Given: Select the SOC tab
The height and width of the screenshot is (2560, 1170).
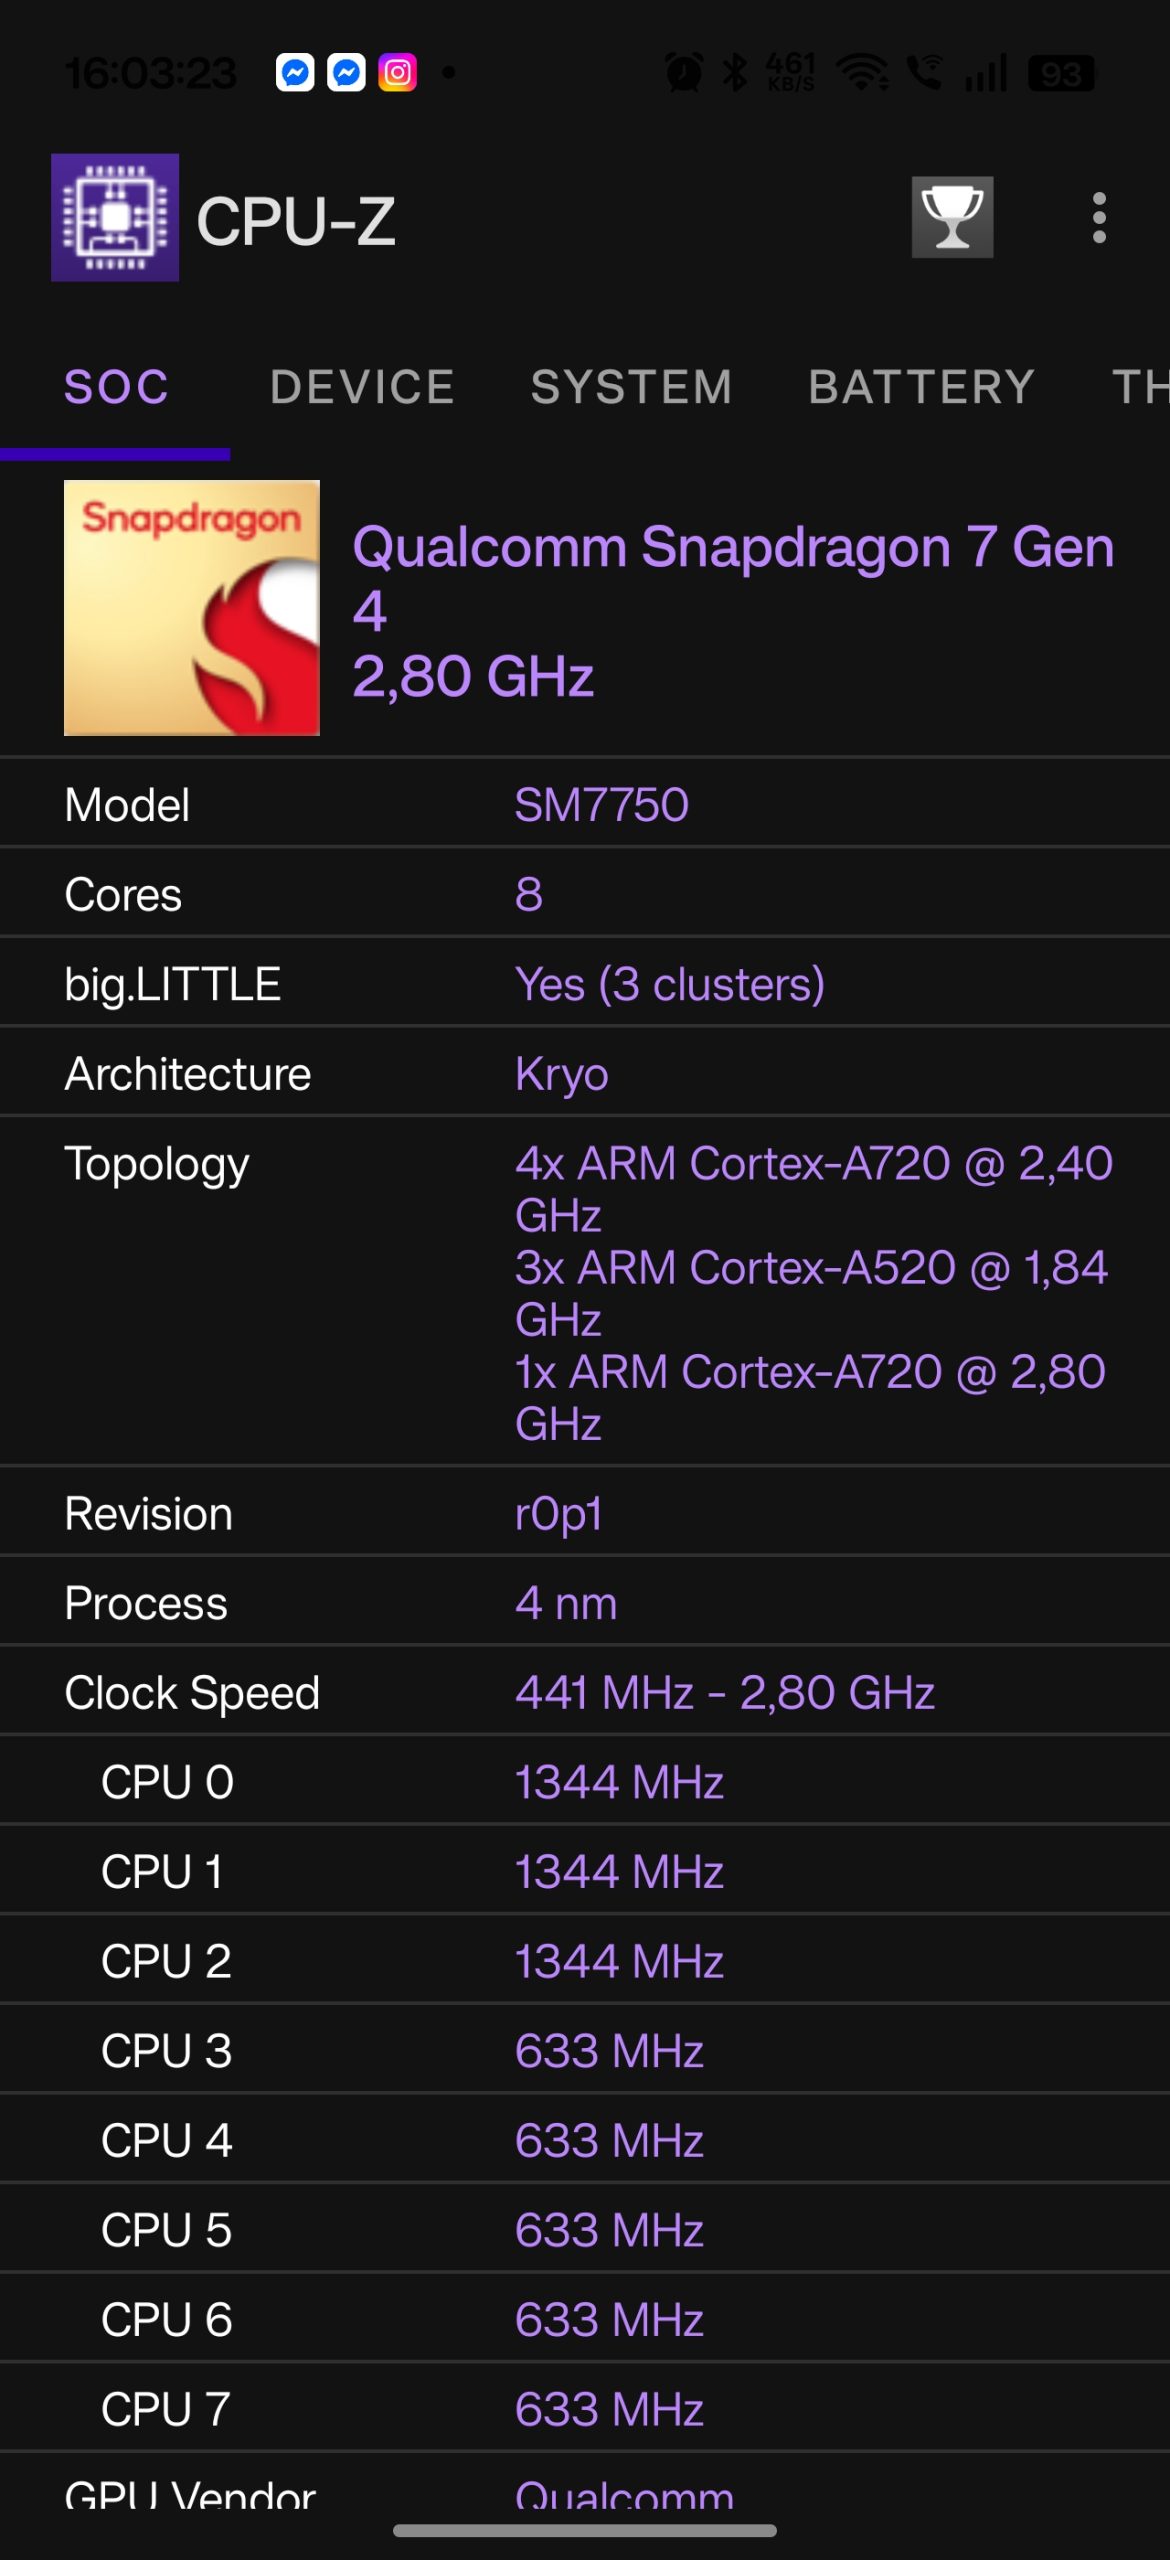Looking at the screenshot, I should [116, 388].
